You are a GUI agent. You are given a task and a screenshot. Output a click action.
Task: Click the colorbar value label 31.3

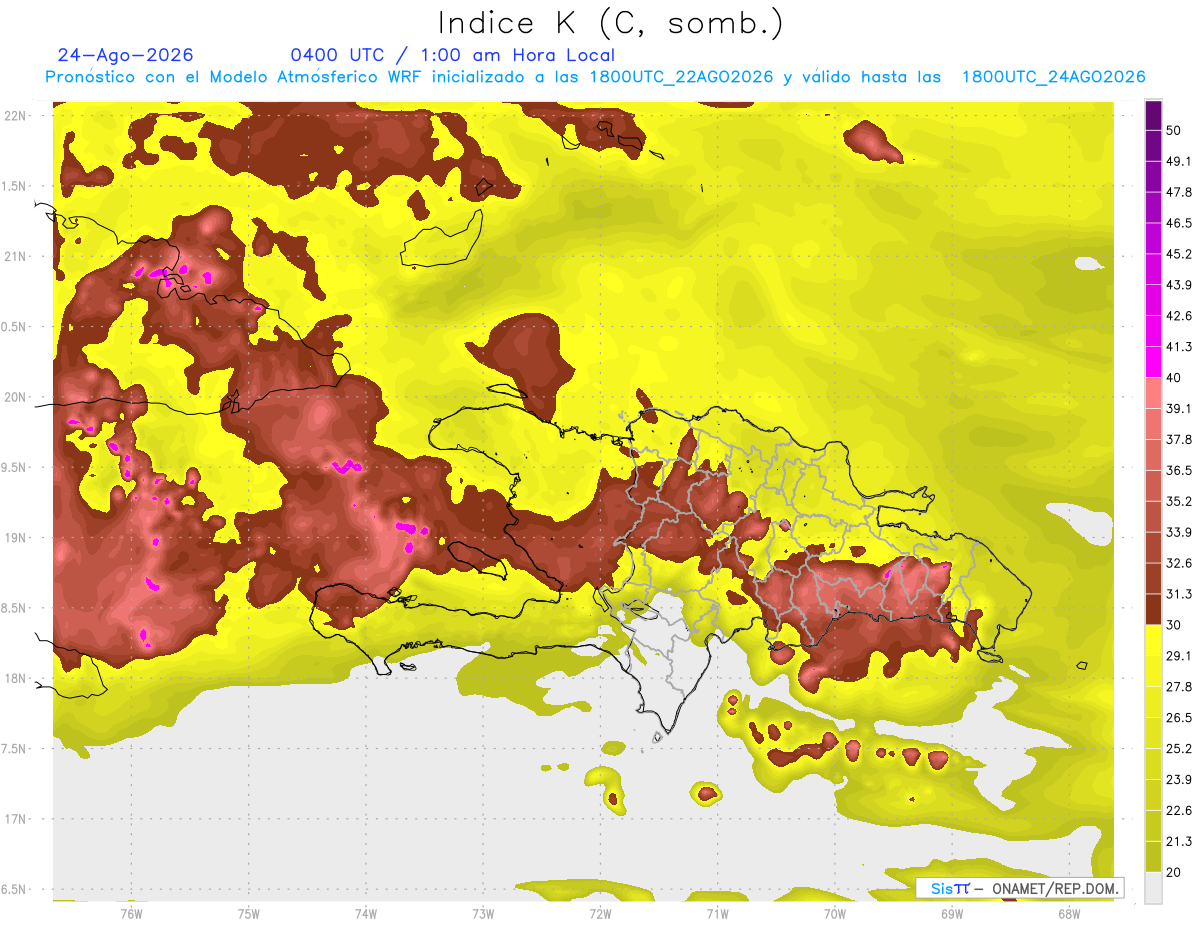pos(1178,594)
